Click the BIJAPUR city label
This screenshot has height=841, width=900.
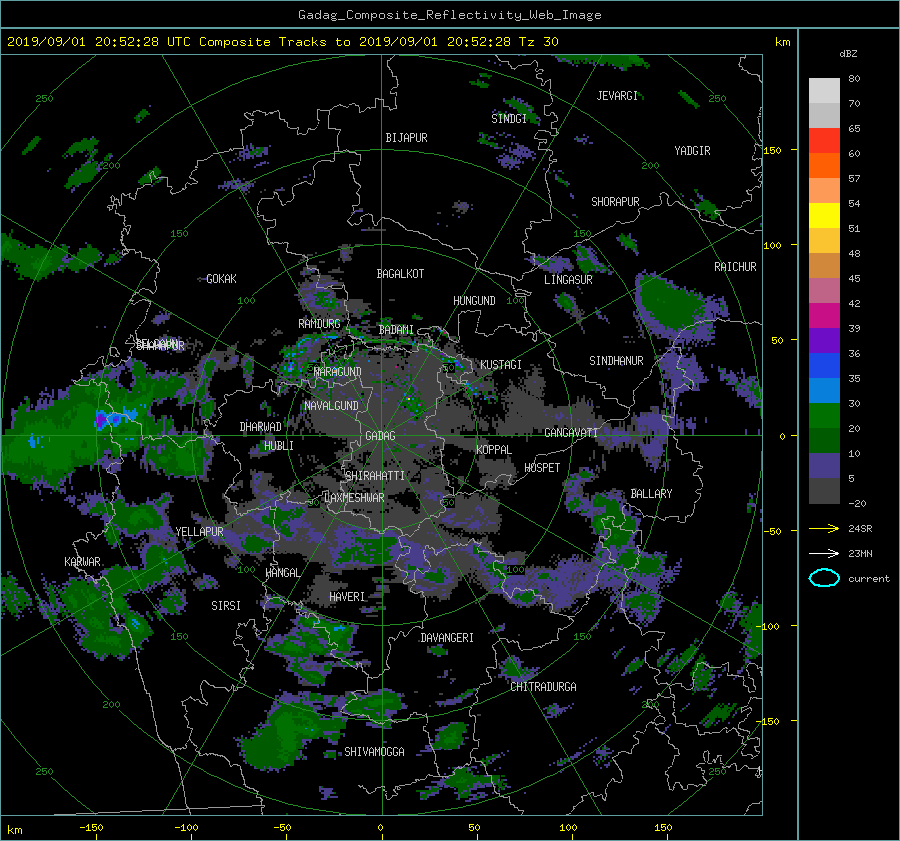406,138
